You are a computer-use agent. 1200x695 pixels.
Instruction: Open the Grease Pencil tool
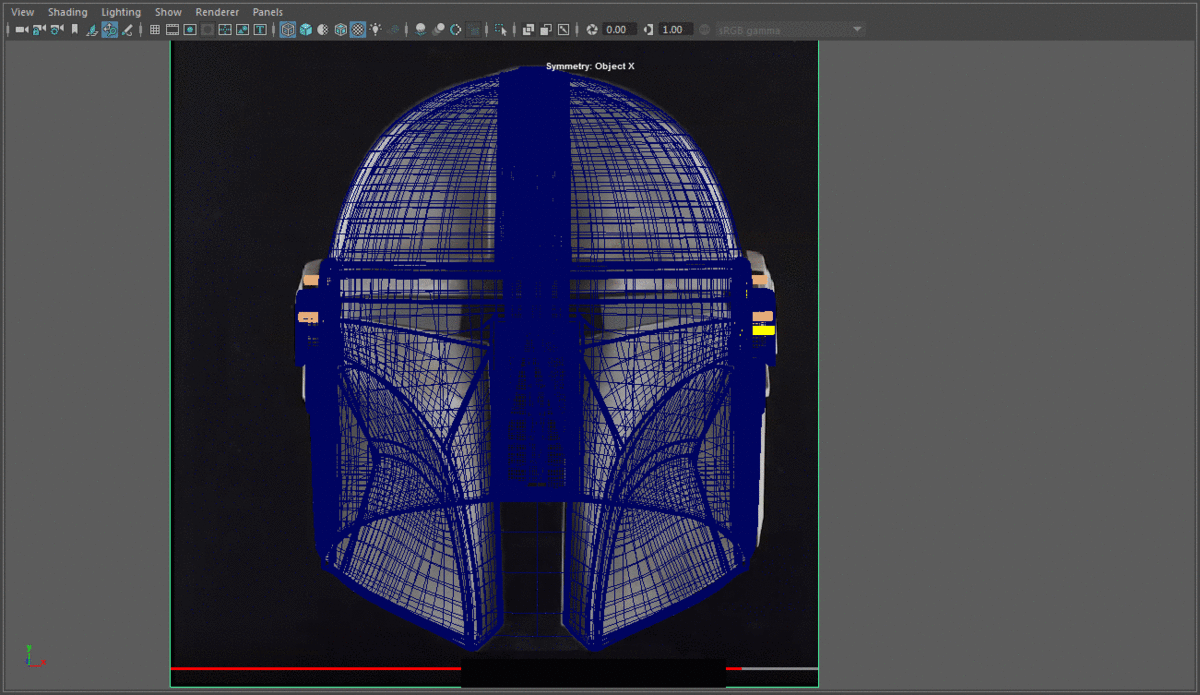127,30
